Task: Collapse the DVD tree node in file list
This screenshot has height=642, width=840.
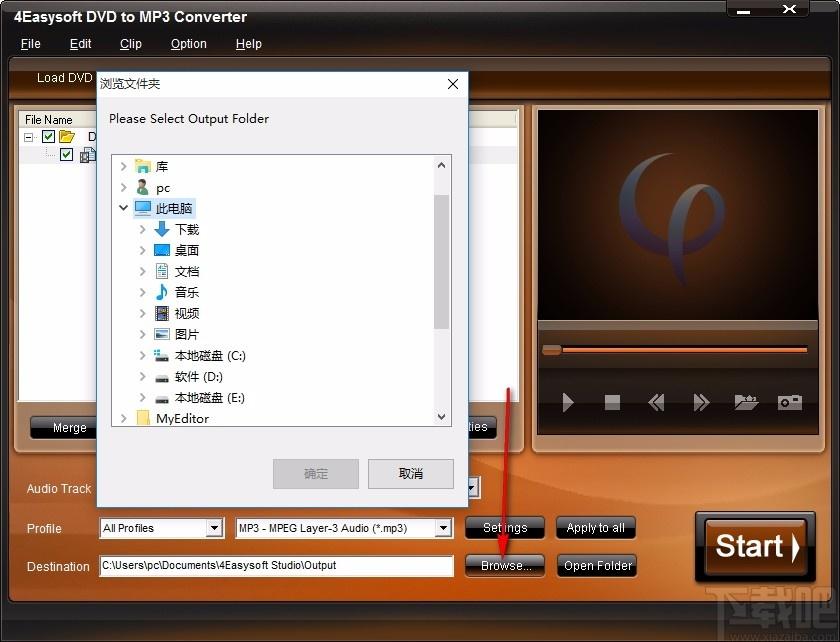Action: point(28,138)
